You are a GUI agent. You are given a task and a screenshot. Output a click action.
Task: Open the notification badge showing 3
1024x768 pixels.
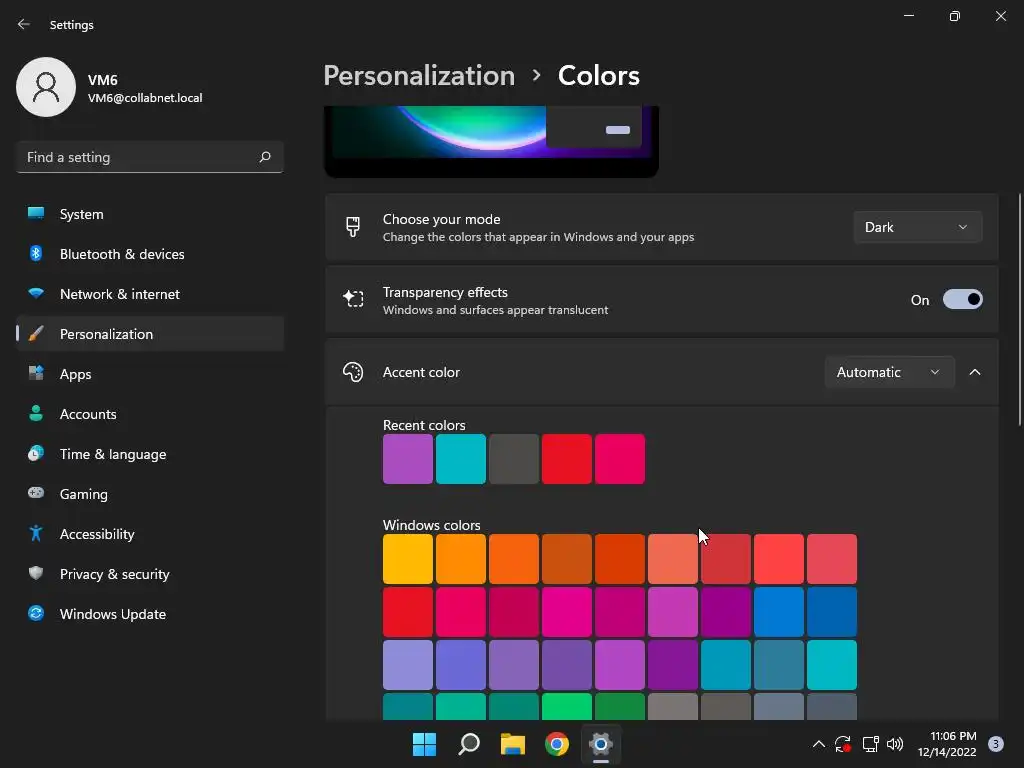[x=996, y=744]
